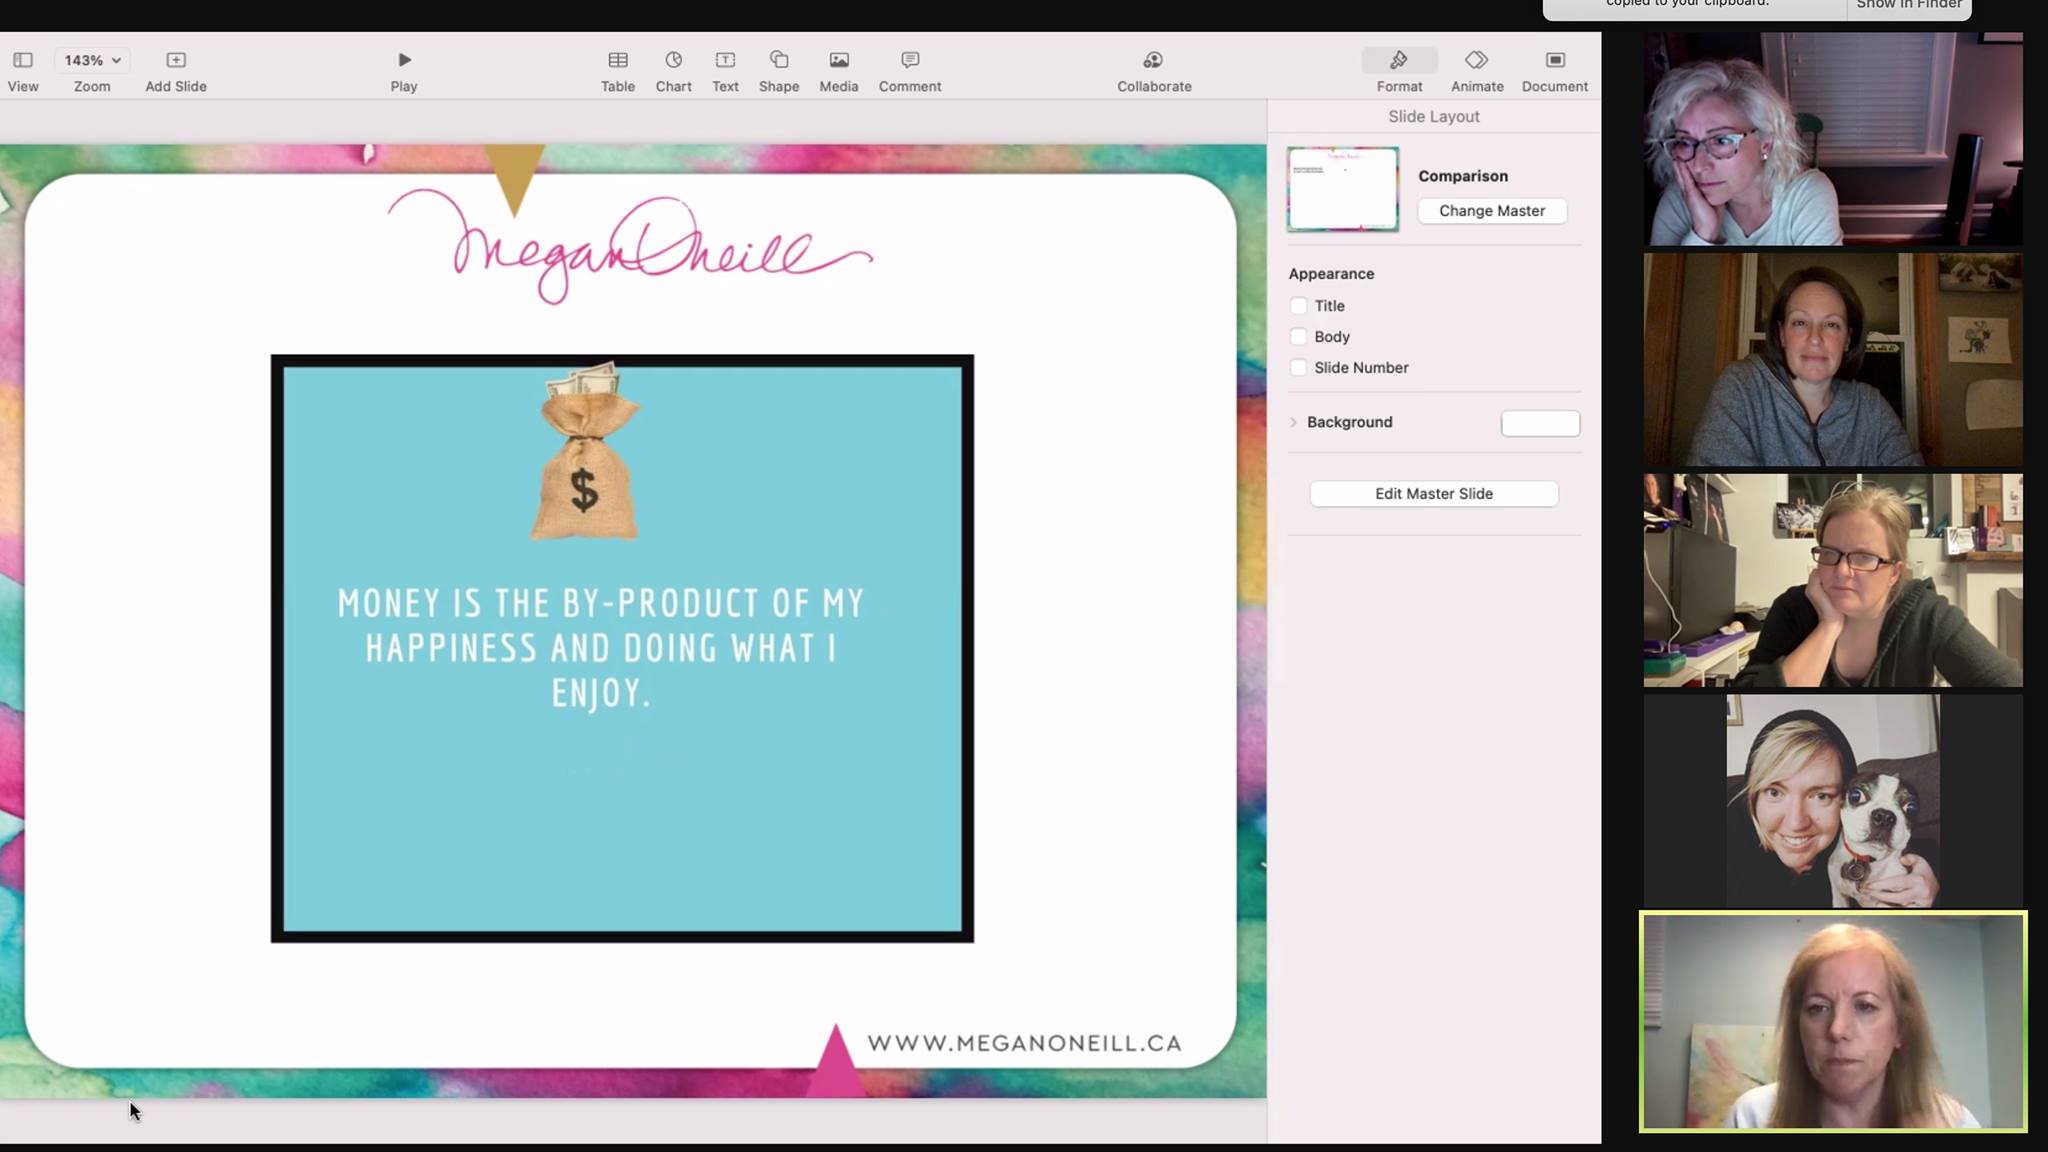Viewport: 2048px width, 1152px height.
Task: Insert a Table
Action: [x=618, y=72]
